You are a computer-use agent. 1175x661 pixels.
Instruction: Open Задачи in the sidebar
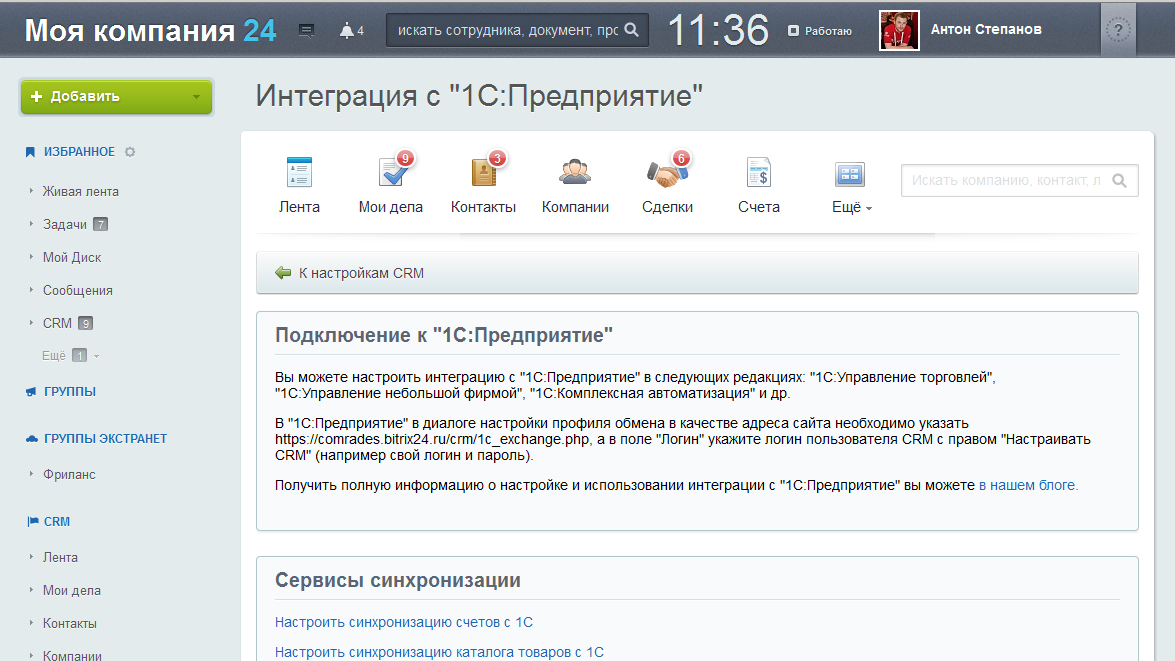[x=65, y=224]
